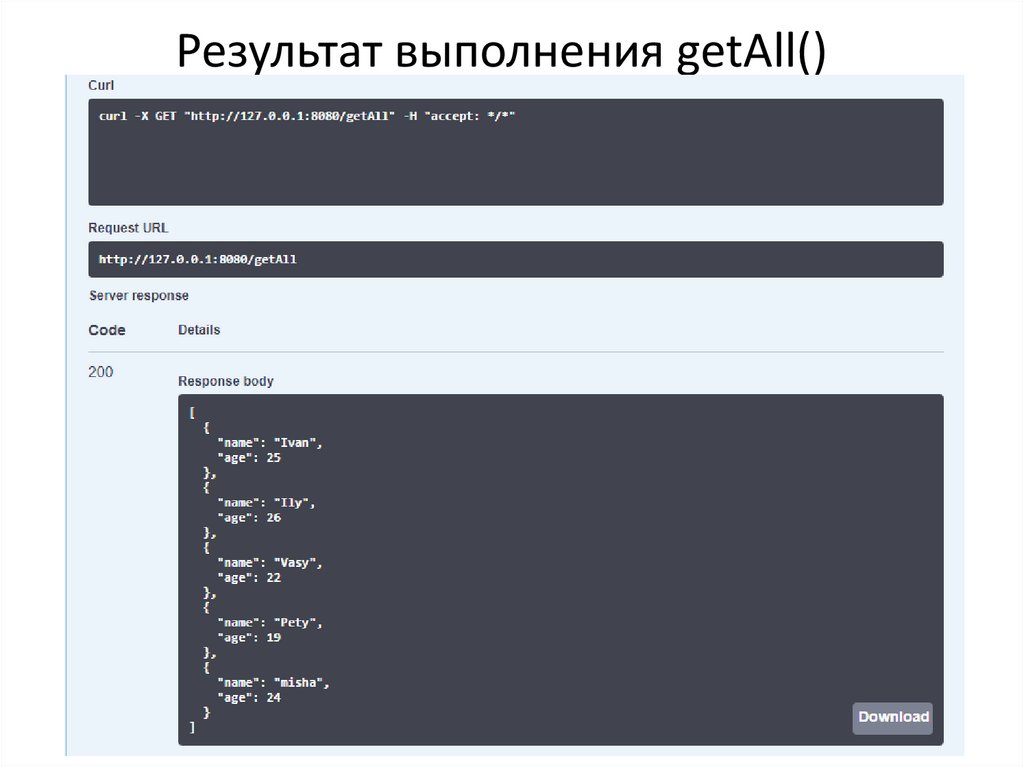
Task: Click the "age": 26 line
Action: coord(249,518)
